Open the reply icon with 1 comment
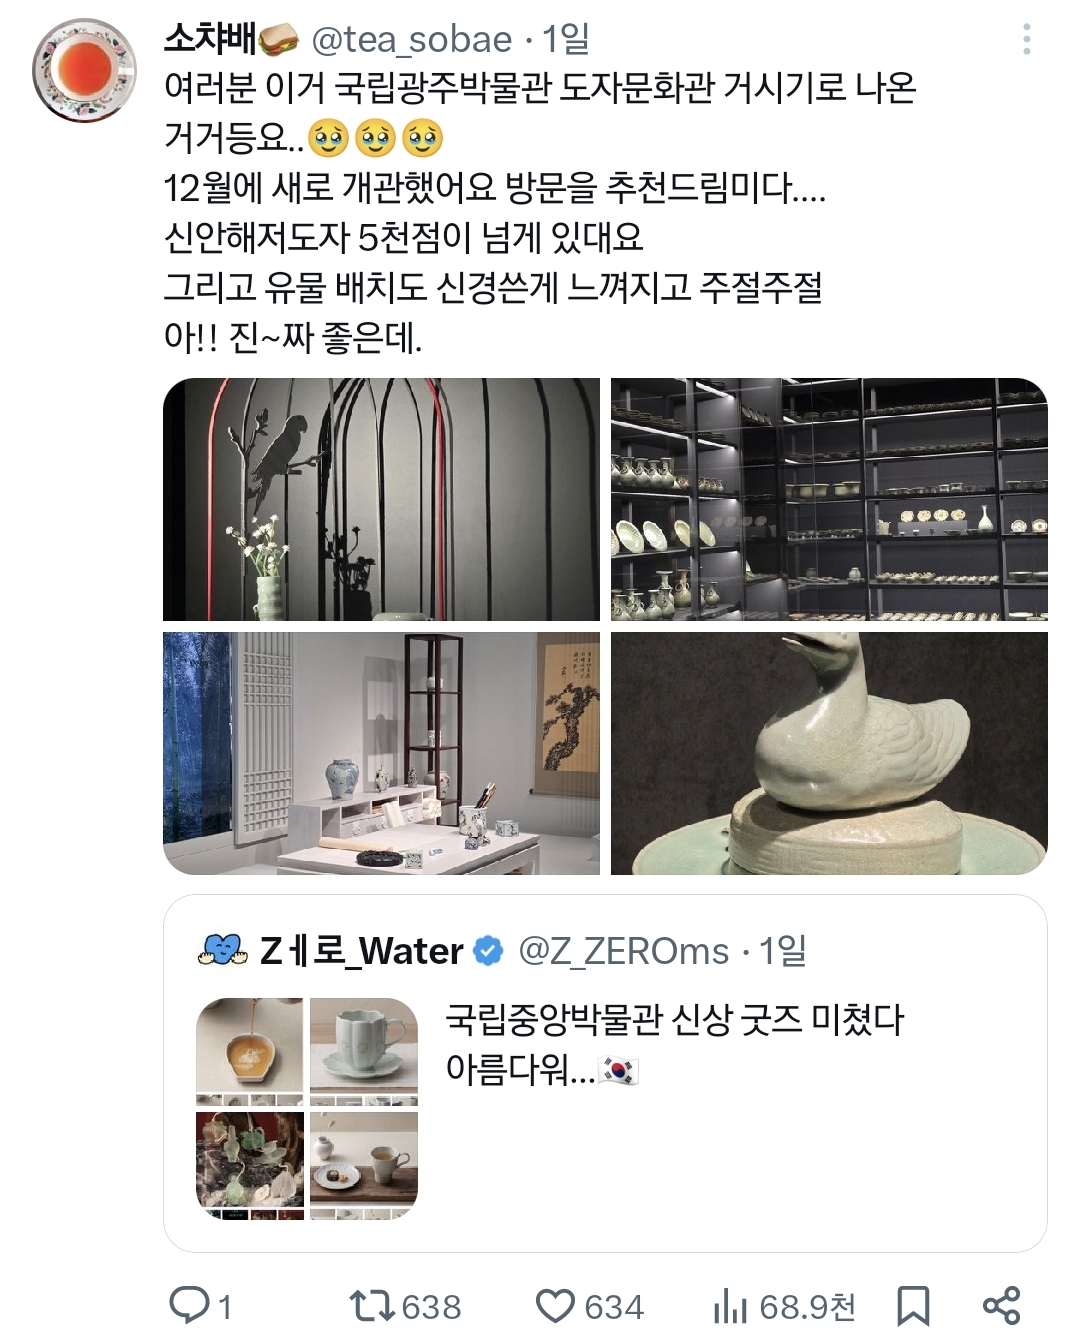Viewport: 1080px width, 1341px height. tap(188, 1306)
